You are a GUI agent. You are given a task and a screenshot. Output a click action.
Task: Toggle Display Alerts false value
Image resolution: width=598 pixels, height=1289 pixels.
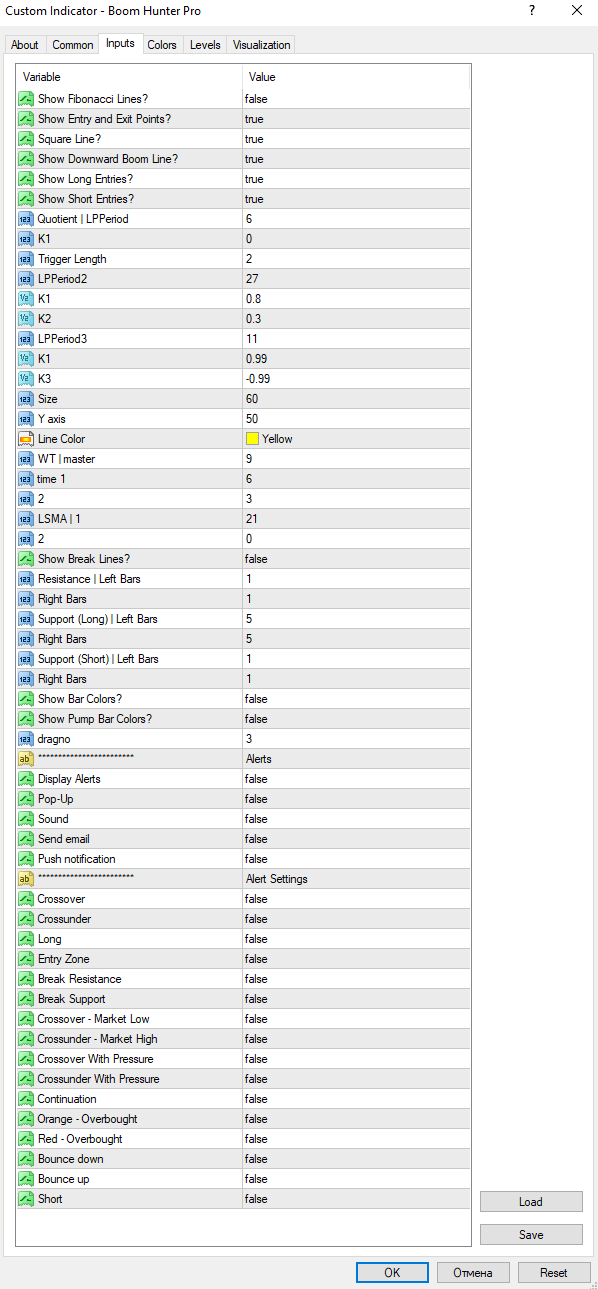click(x=356, y=779)
